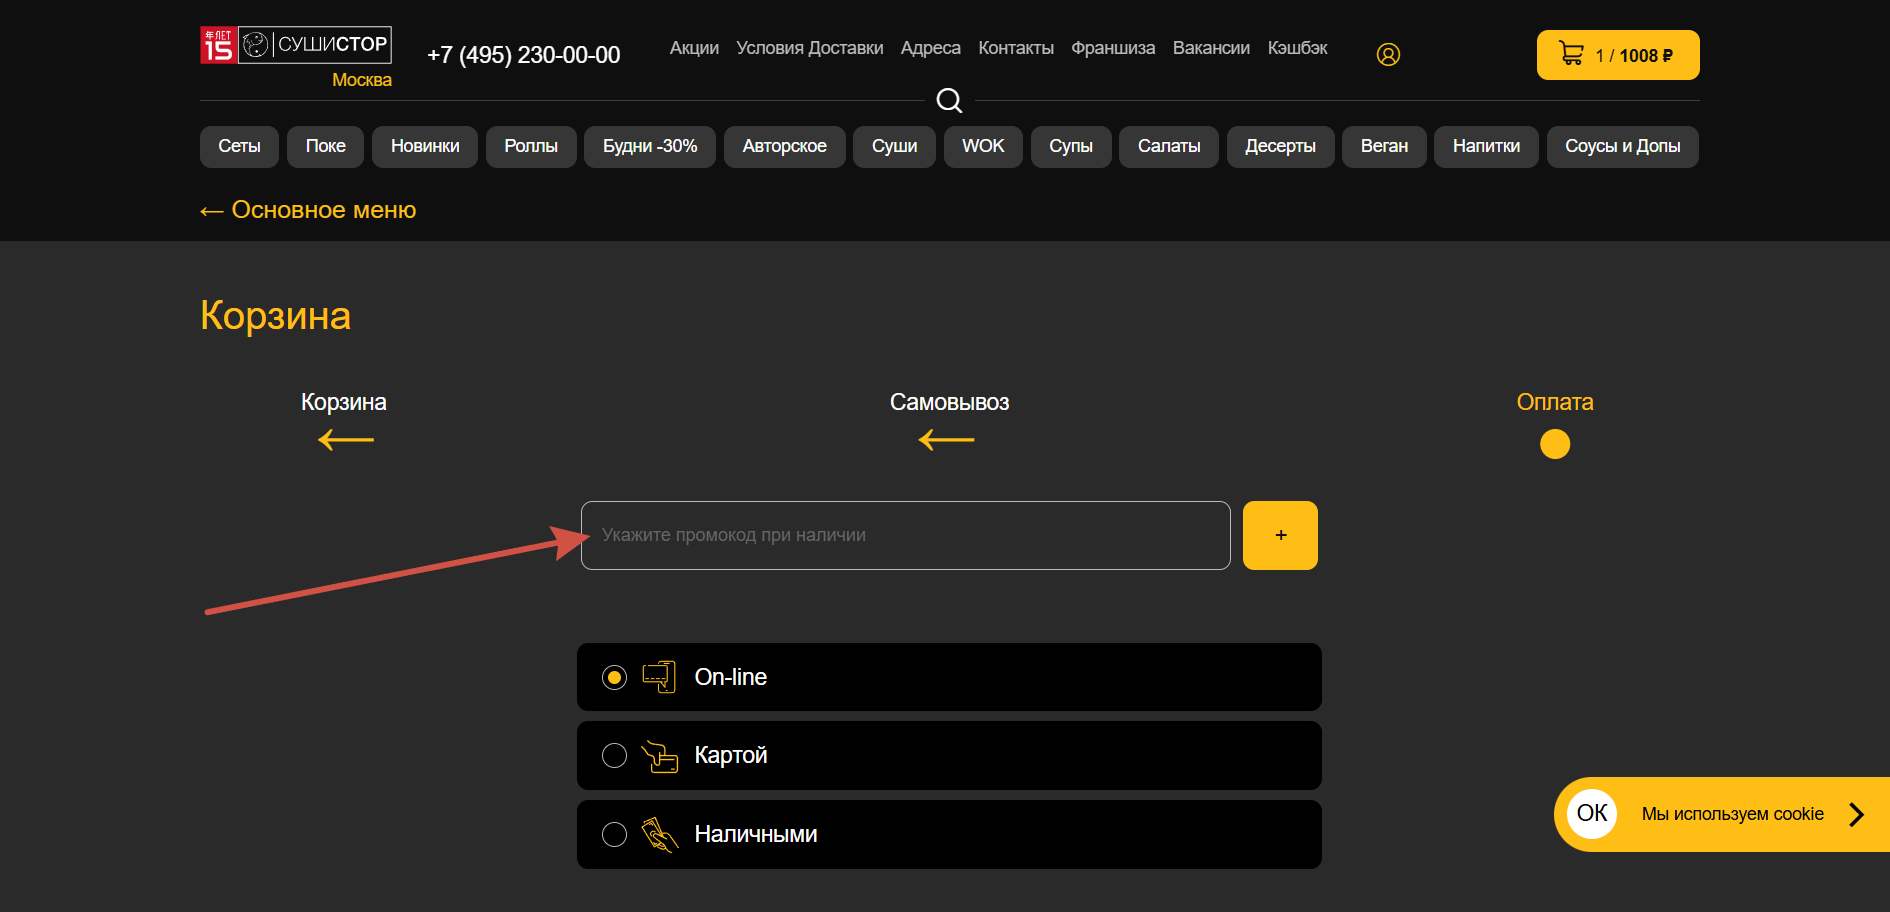Click the promo code input field
The height and width of the screenshot is (912, 1890).
906,536
